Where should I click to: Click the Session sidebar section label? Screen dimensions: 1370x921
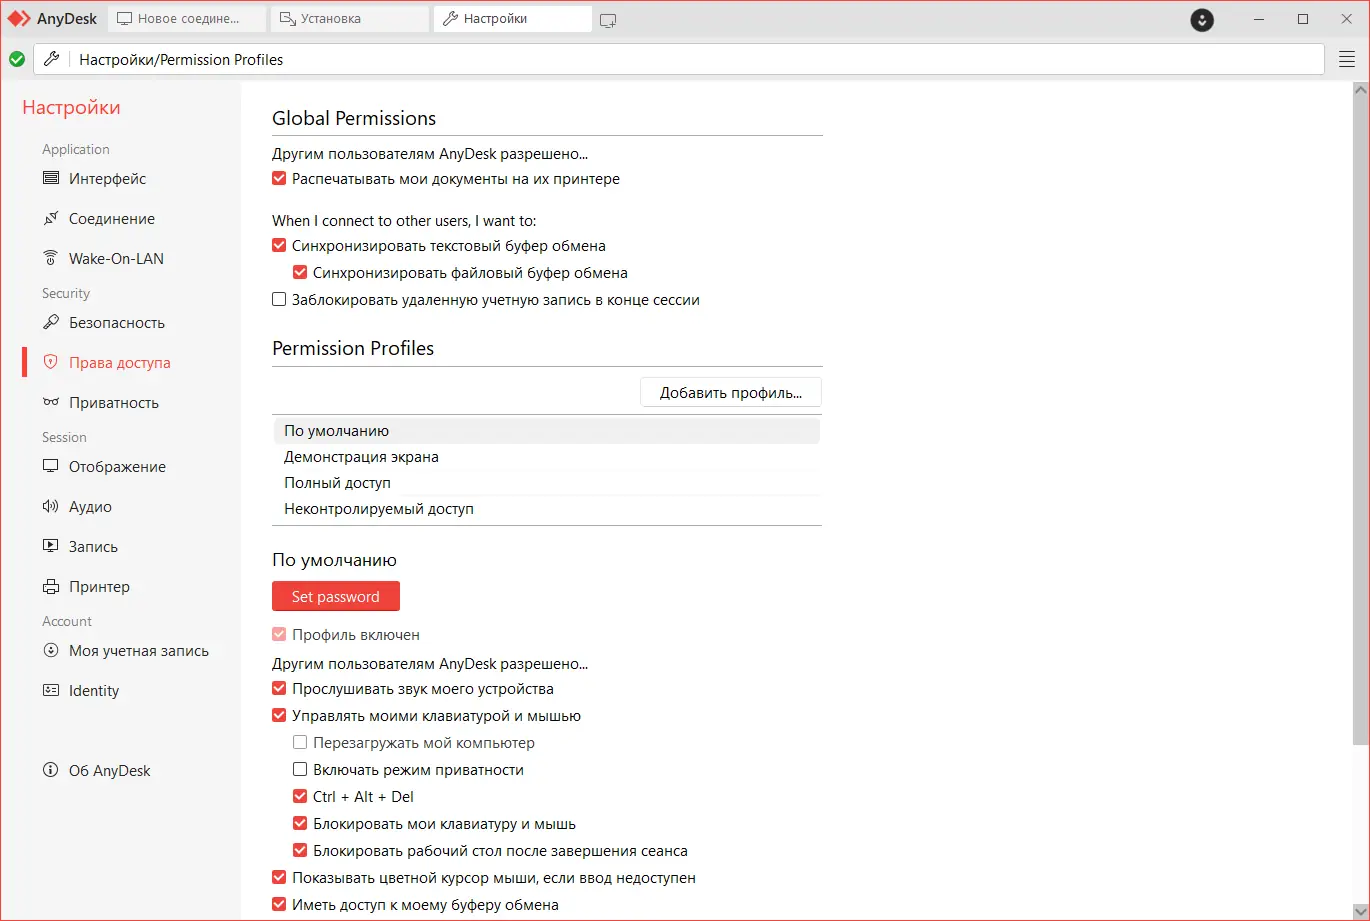tap(64, 437)
